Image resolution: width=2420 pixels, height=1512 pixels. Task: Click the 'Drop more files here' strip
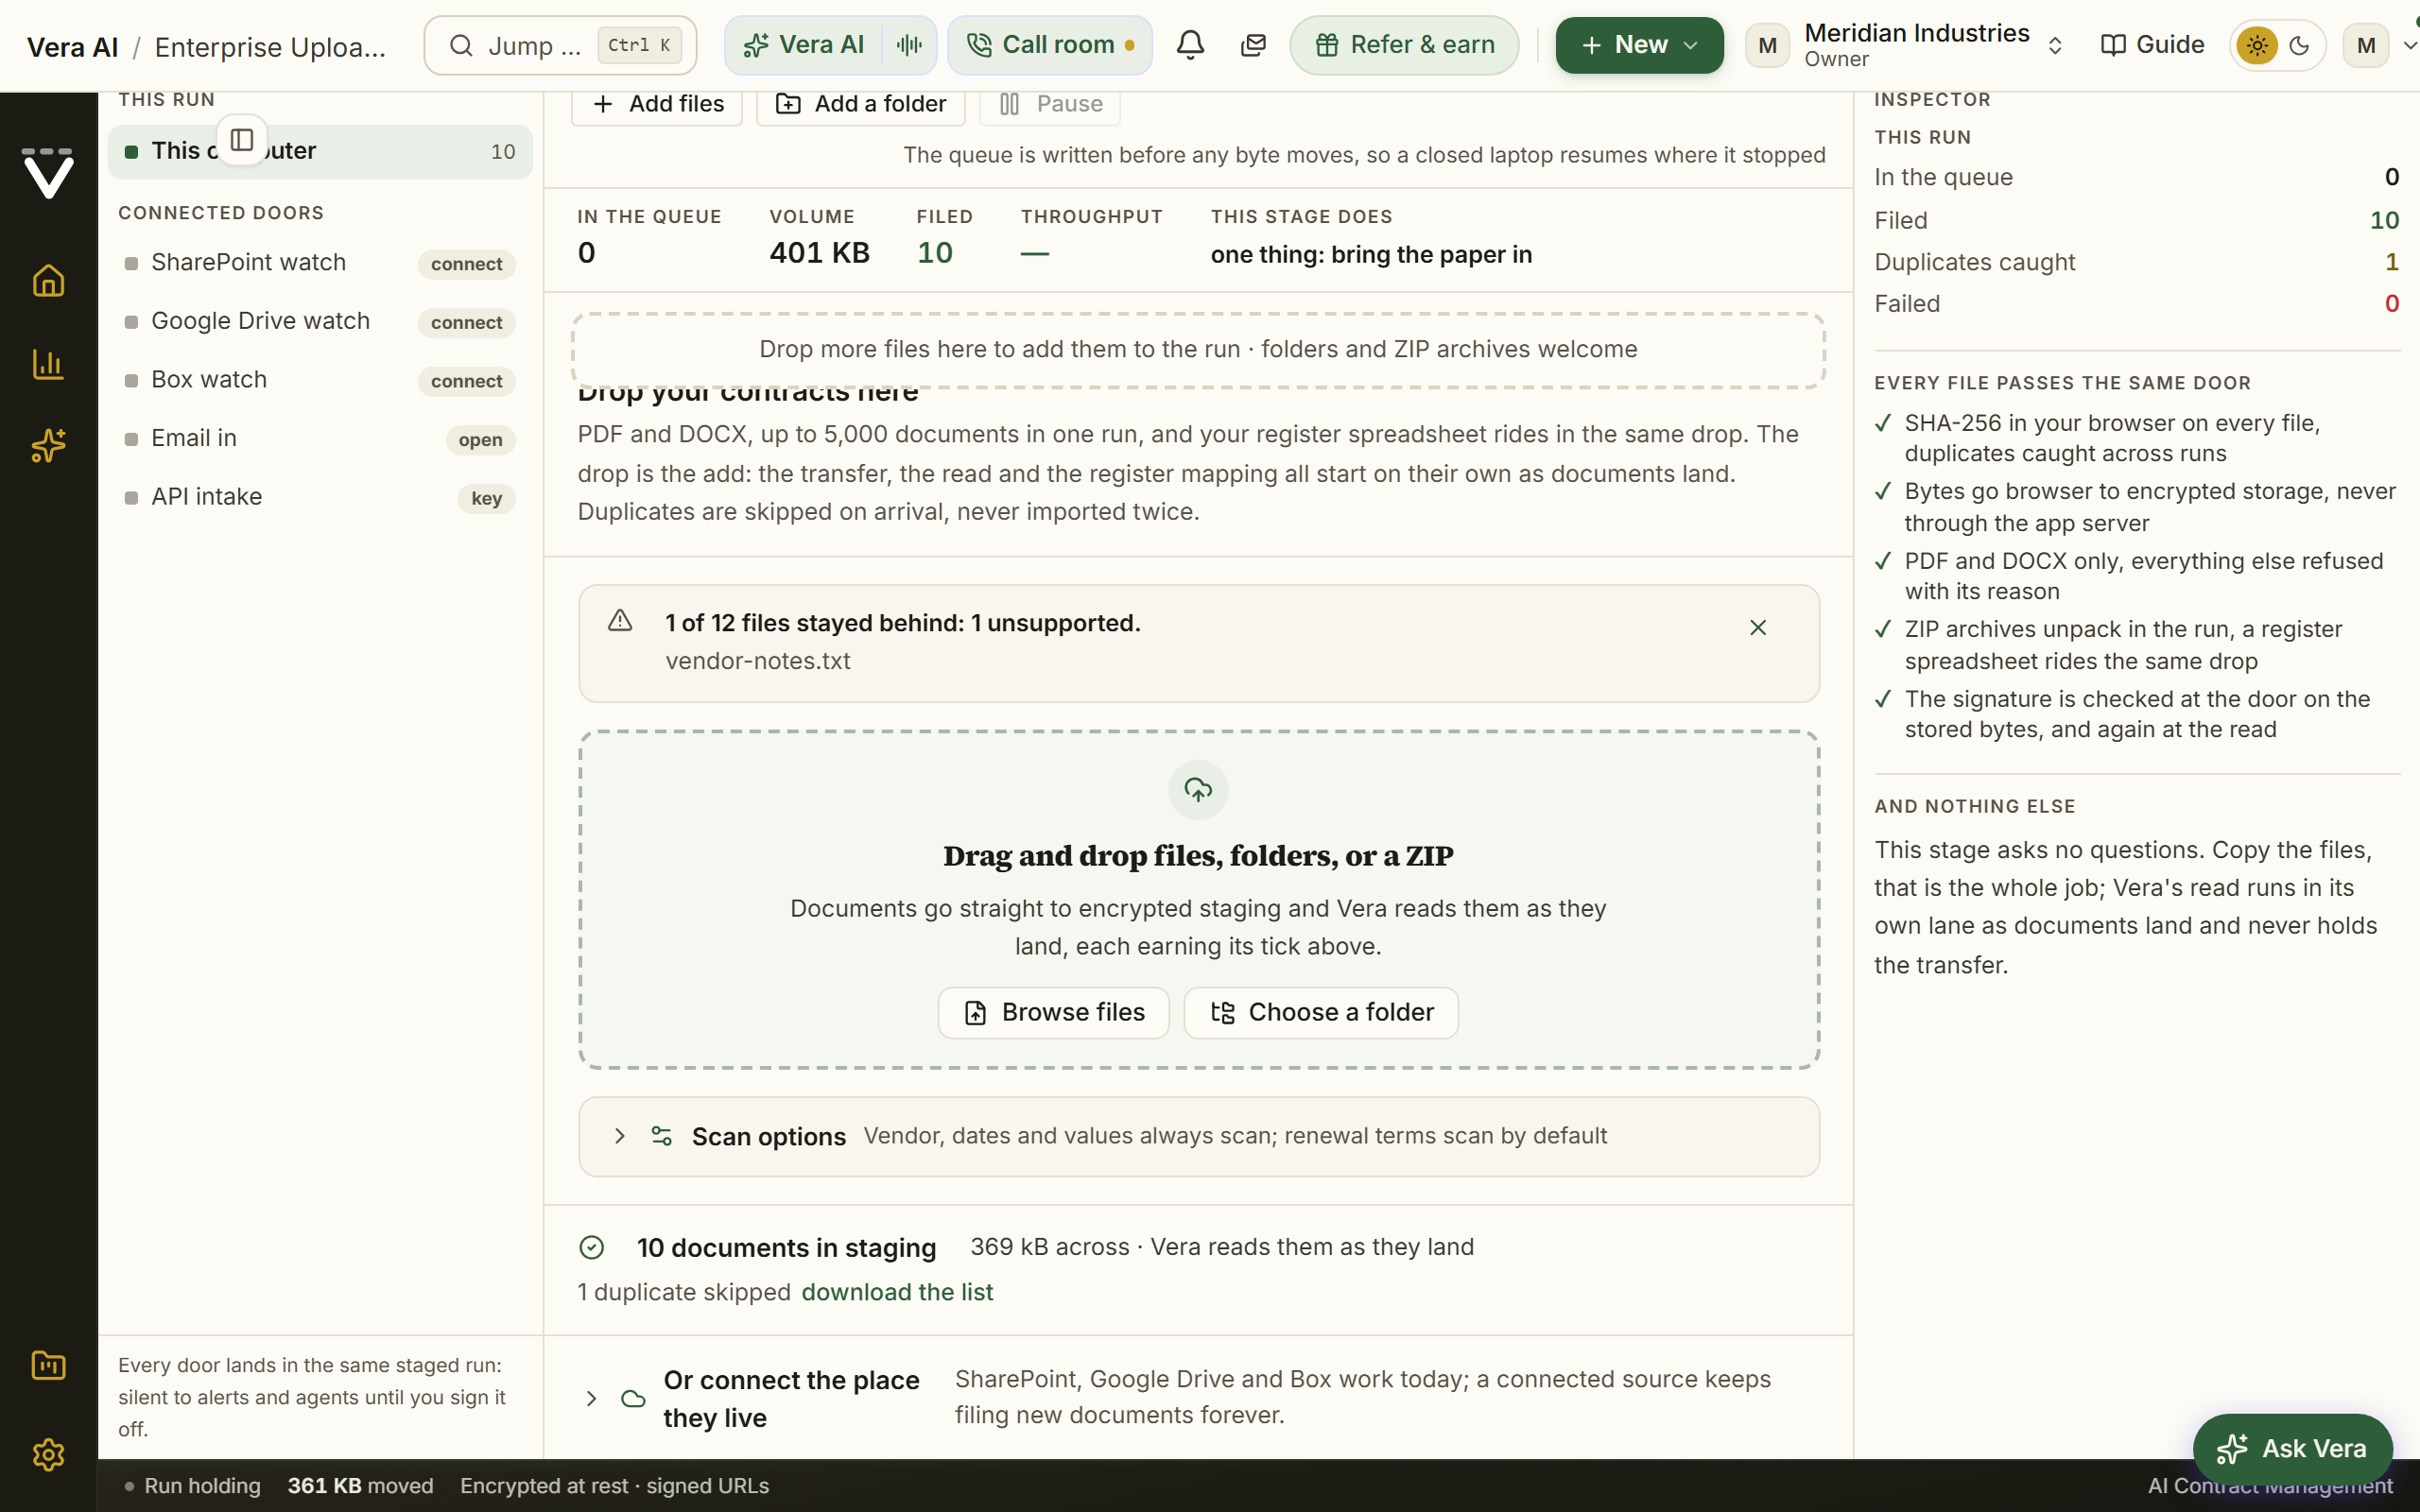coord(1198,350)
